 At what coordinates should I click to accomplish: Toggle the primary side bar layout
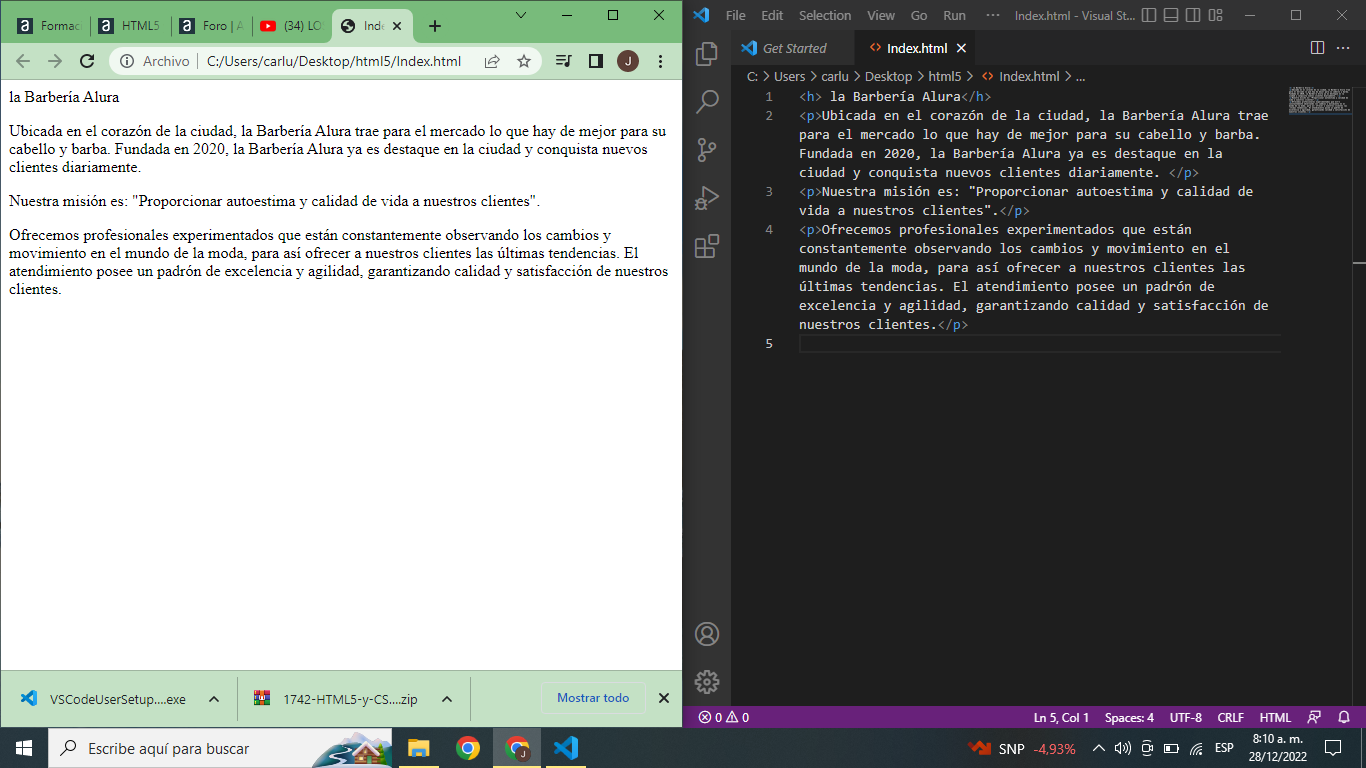coord(1148,15)
